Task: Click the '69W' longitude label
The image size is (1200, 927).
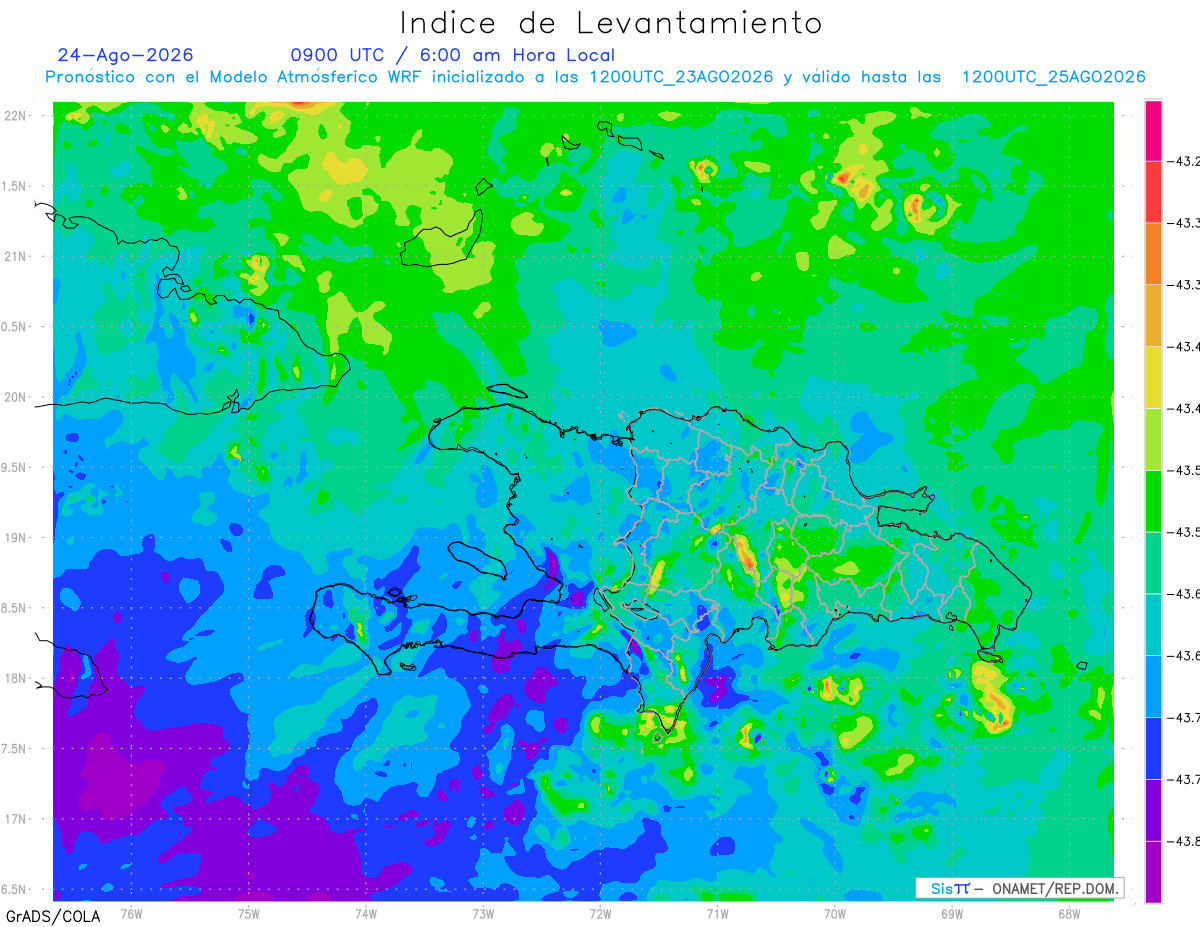Action: 952,913
